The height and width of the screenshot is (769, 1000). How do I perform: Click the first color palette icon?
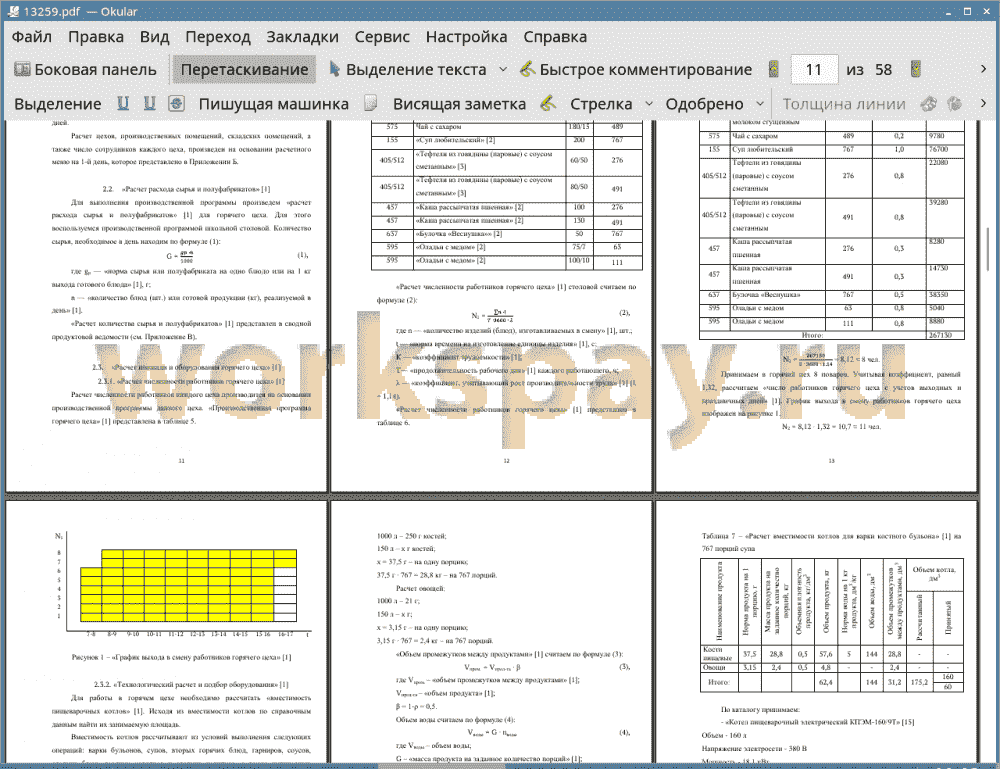coord(929,103)
